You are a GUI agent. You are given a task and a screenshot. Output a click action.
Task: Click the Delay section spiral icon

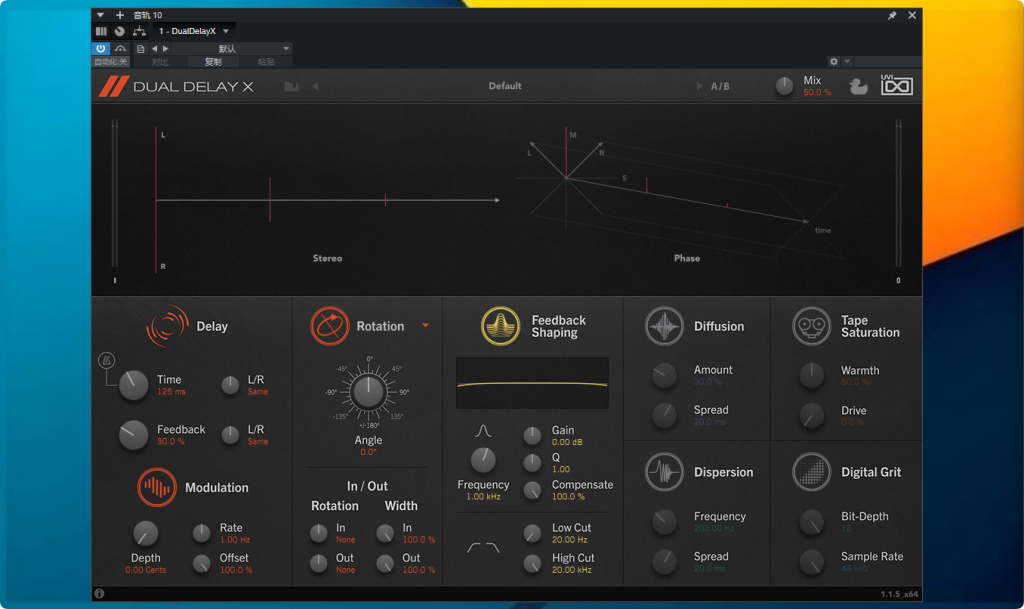pos(167,326)
